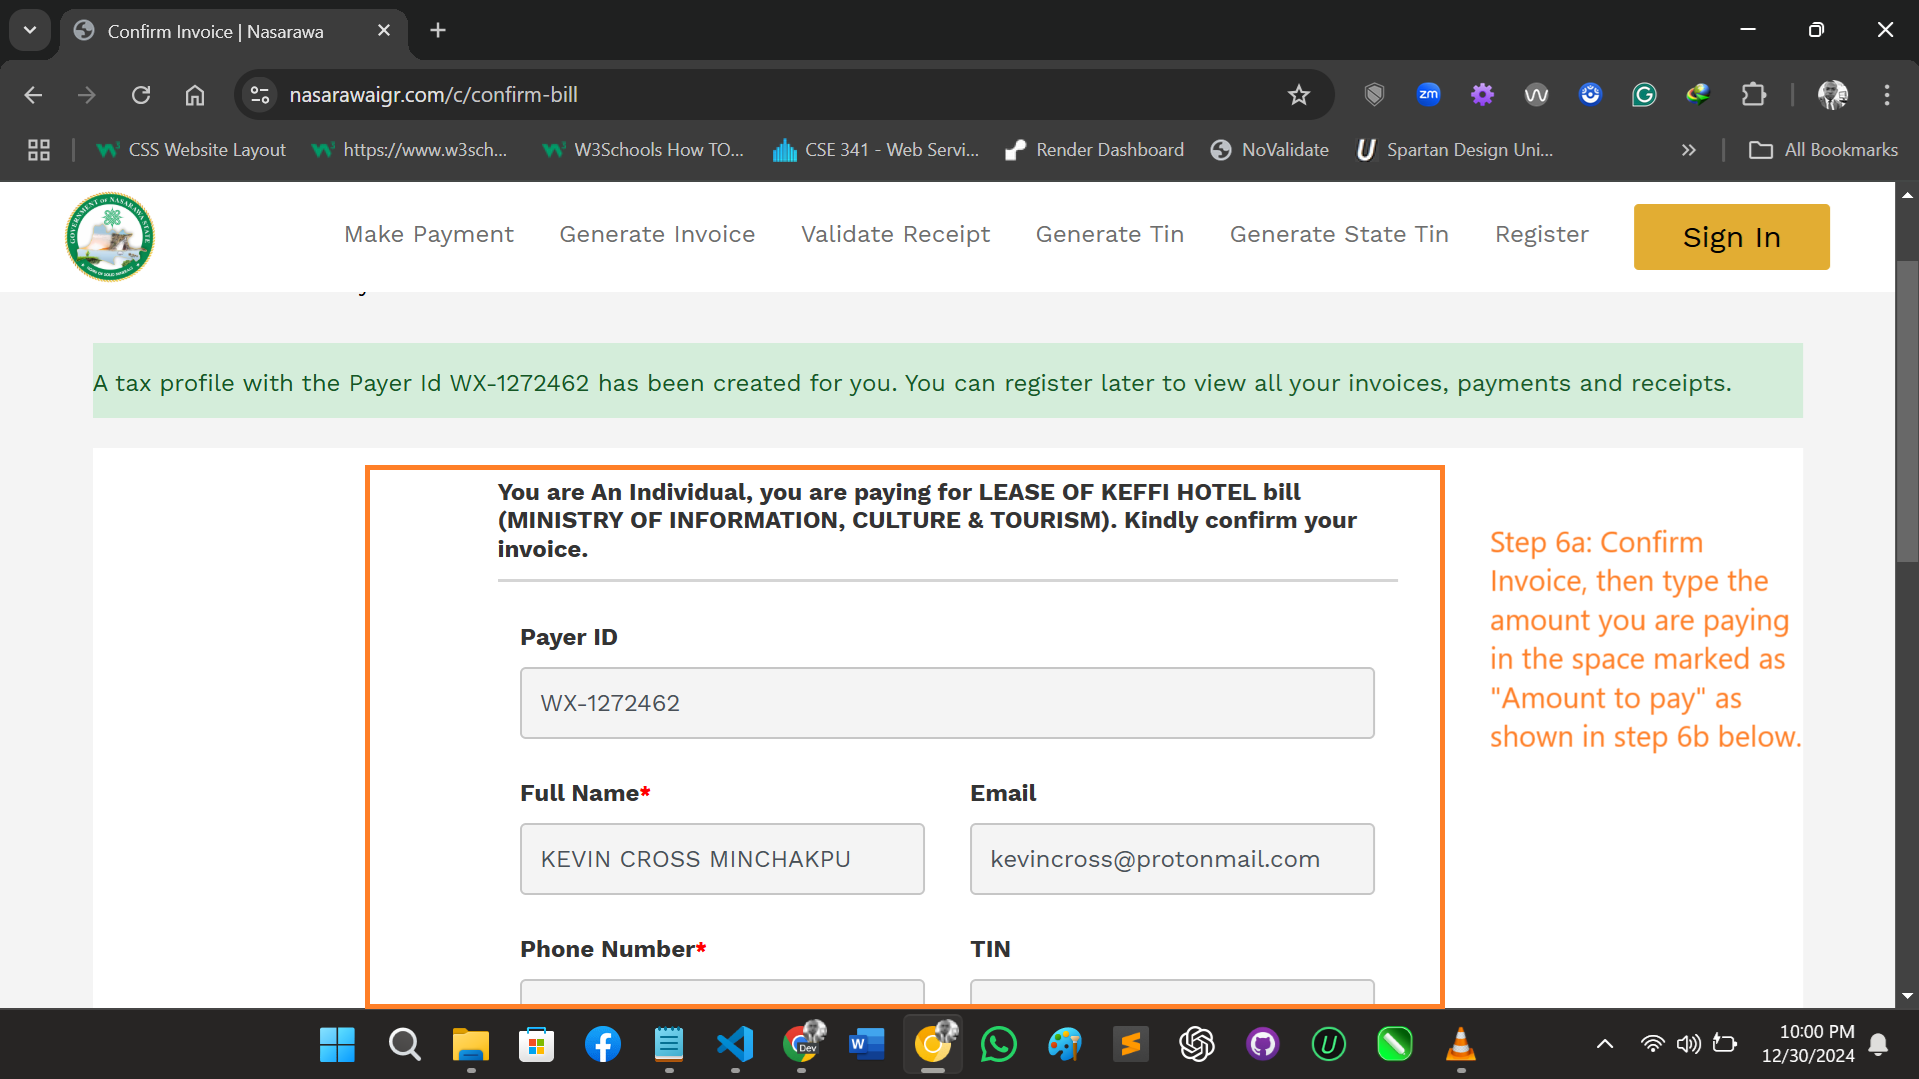Expand the tab search dropdown
The image size is (1919, 1079).
click(30, 30)
